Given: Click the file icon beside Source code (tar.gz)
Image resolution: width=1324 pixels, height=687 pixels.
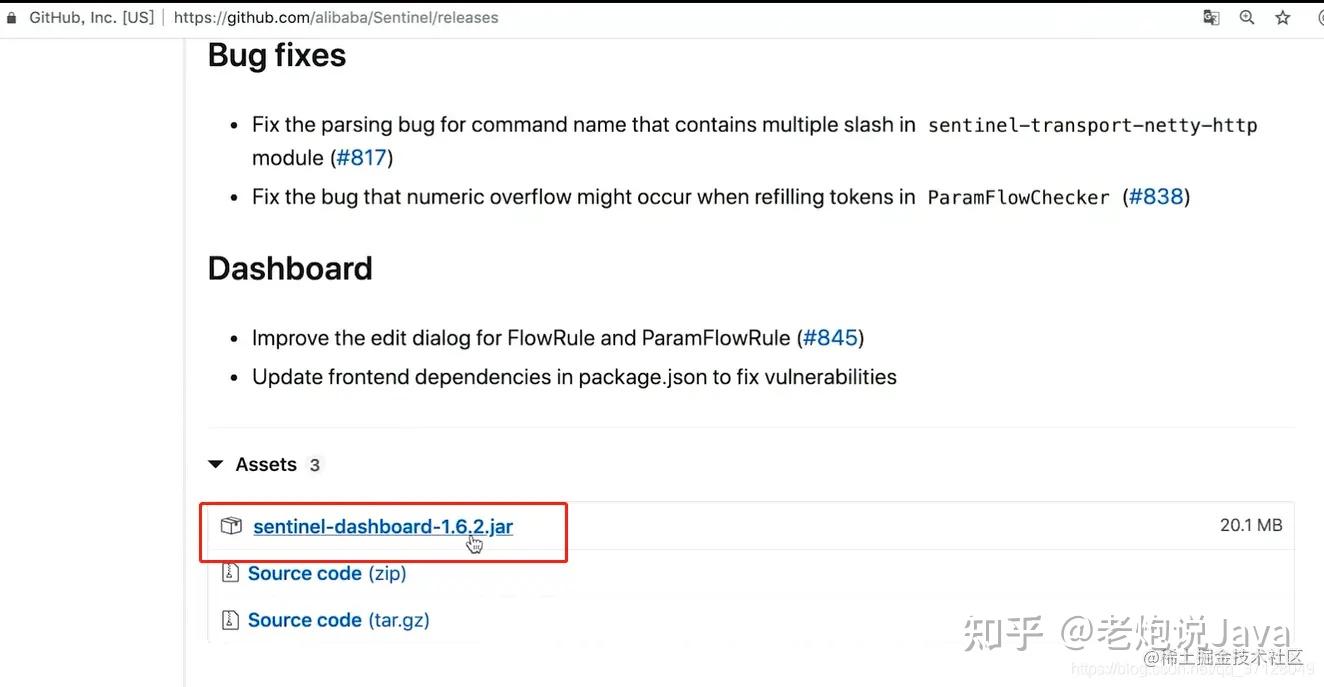Looking at the screenshot, I should [231, 620].
